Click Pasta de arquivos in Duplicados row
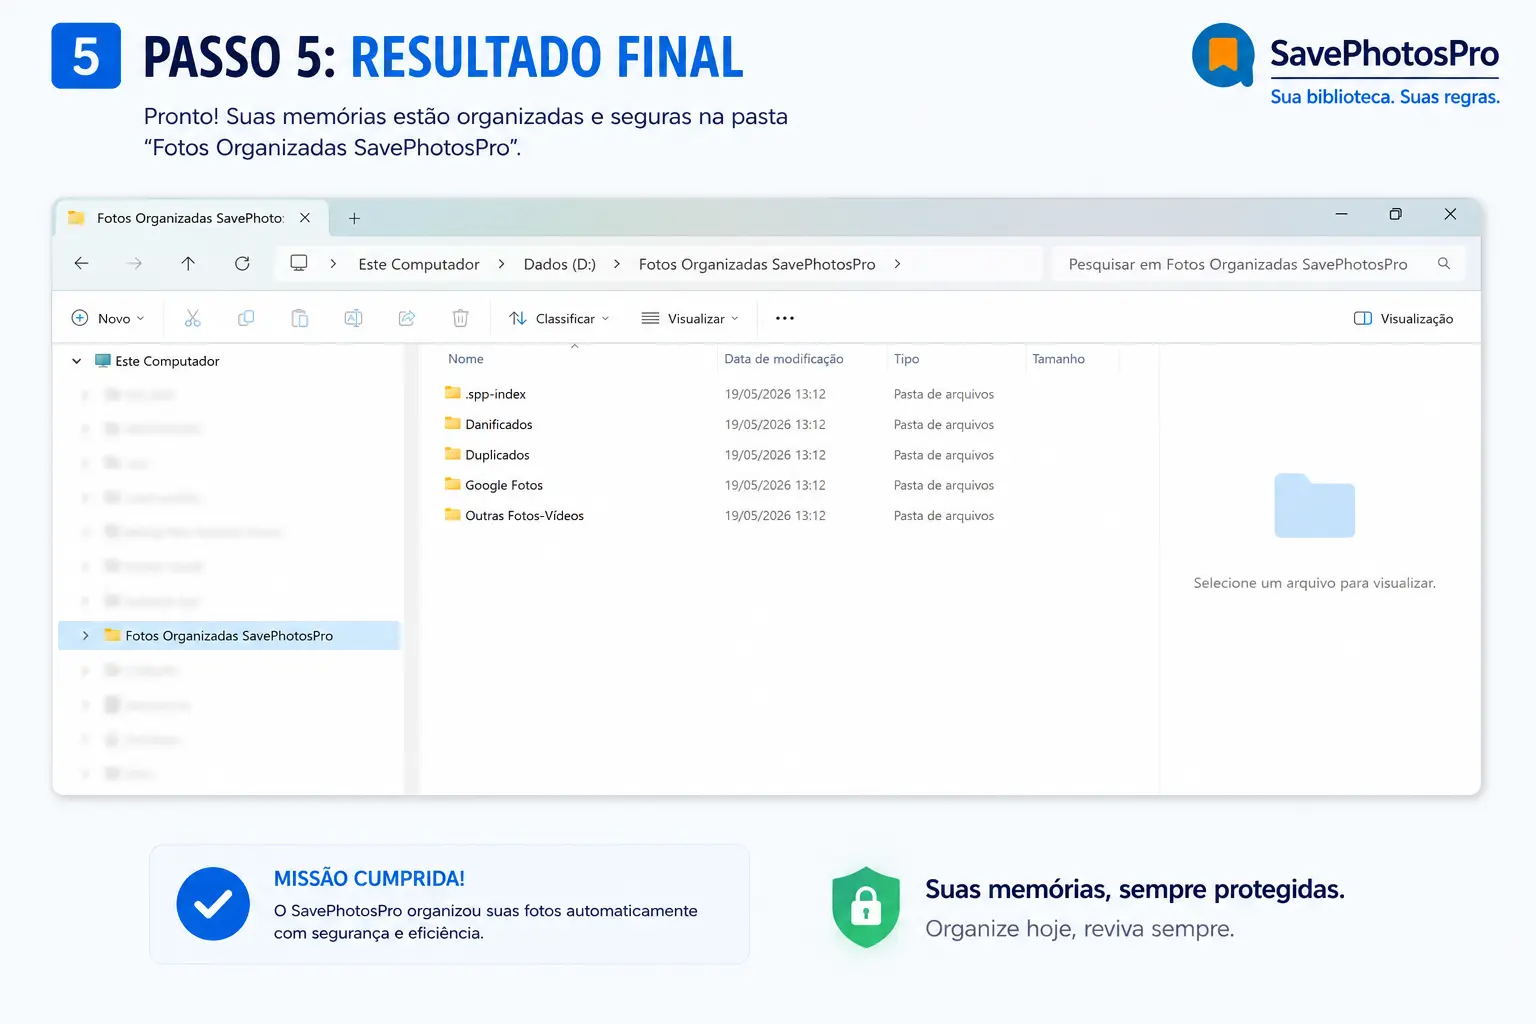This screenshot has height=1024, width=1536. 944,455
